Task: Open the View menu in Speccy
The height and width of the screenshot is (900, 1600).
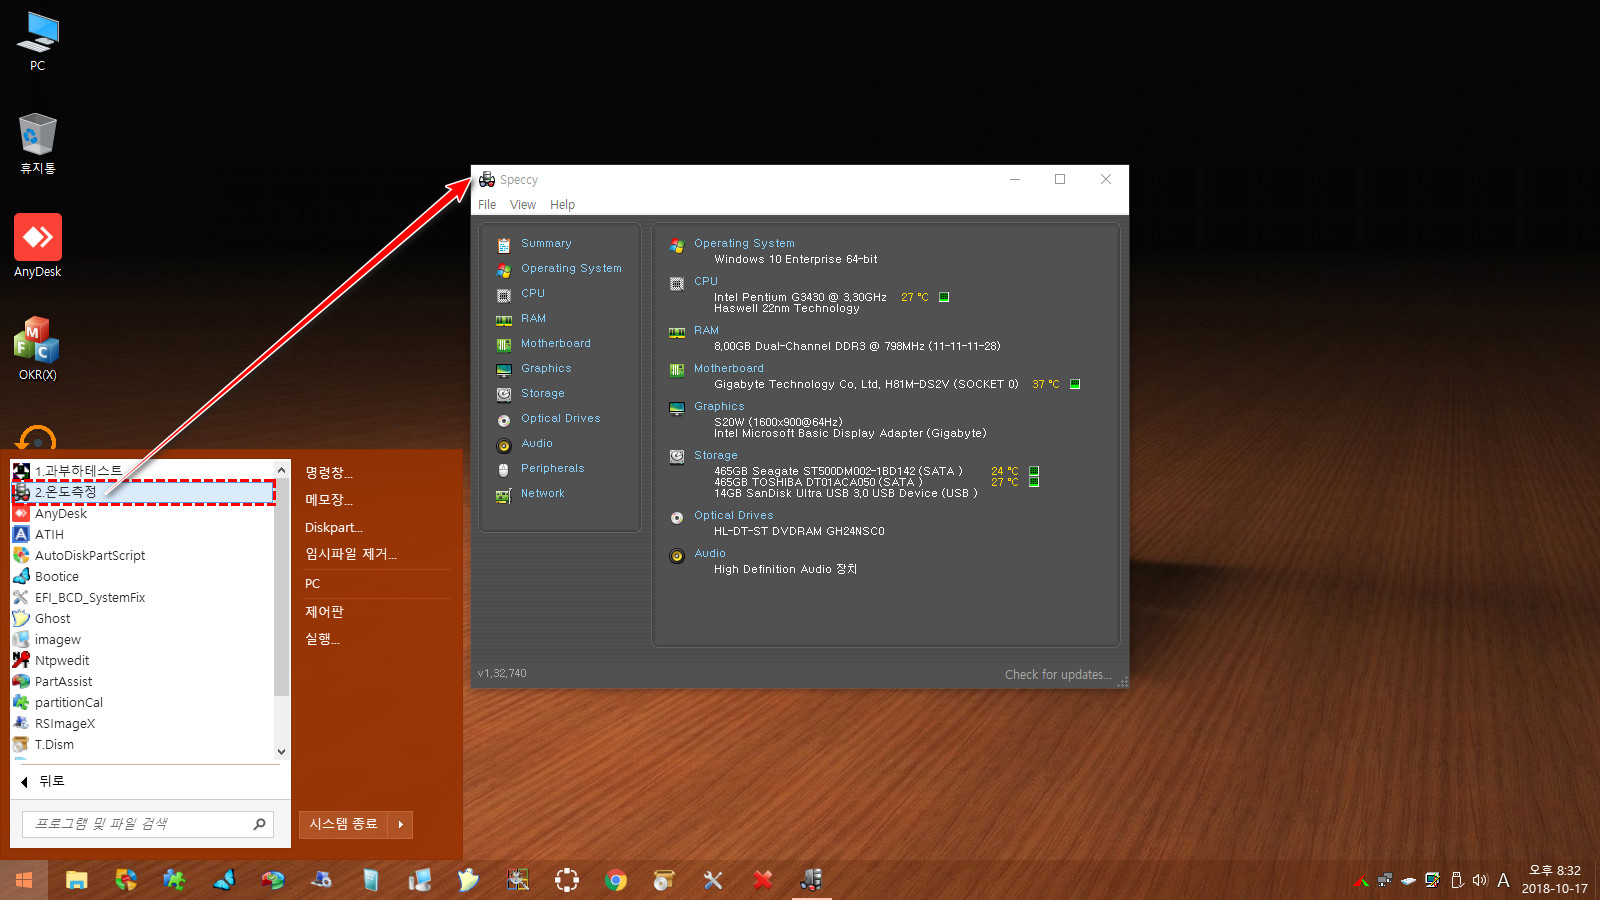Action: pyautogui.click(x=523, y=204)
